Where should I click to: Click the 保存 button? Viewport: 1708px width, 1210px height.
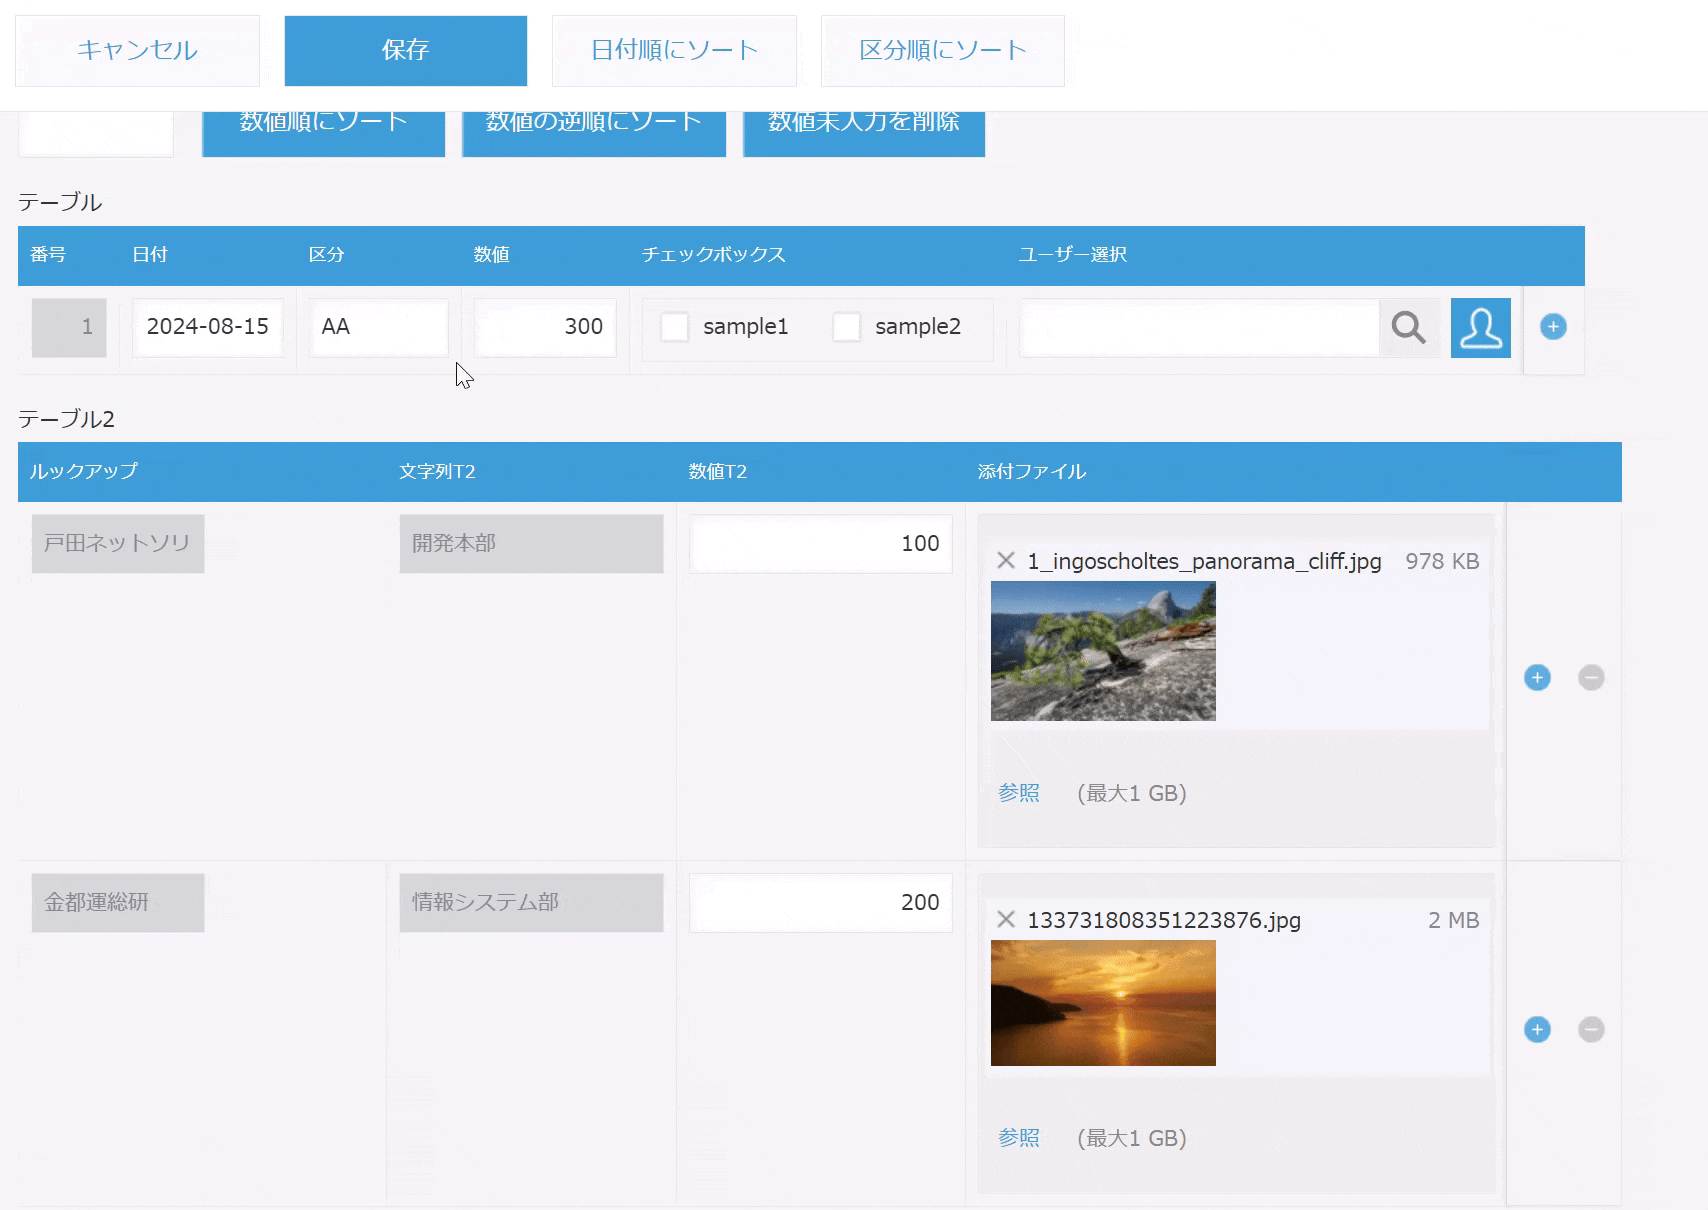[x=405, y=50]
